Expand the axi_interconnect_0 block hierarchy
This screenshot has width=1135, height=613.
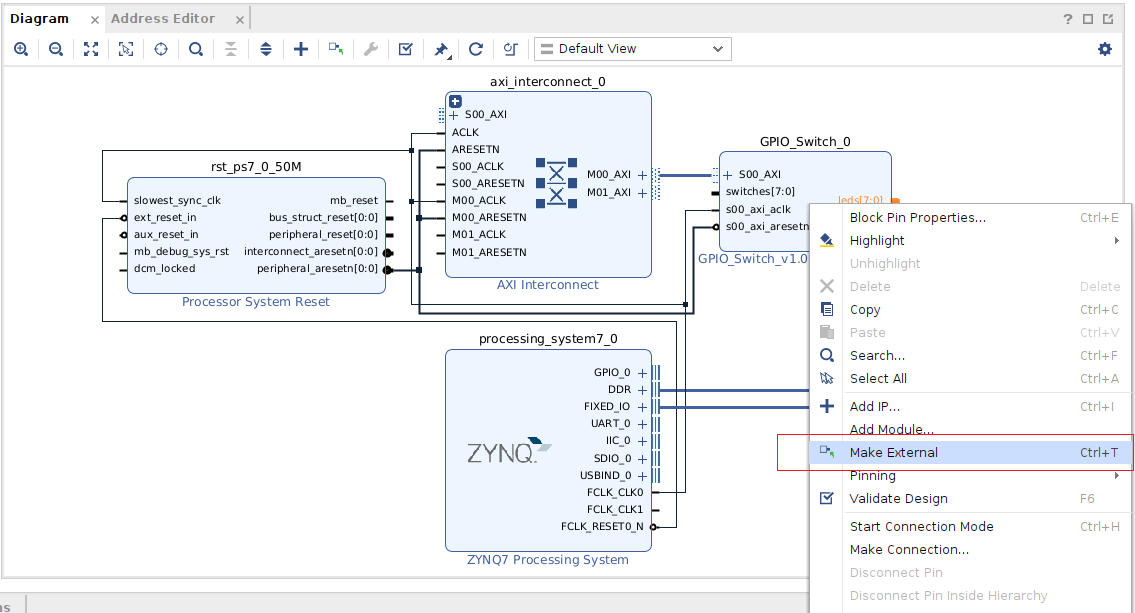pos(455,101)
